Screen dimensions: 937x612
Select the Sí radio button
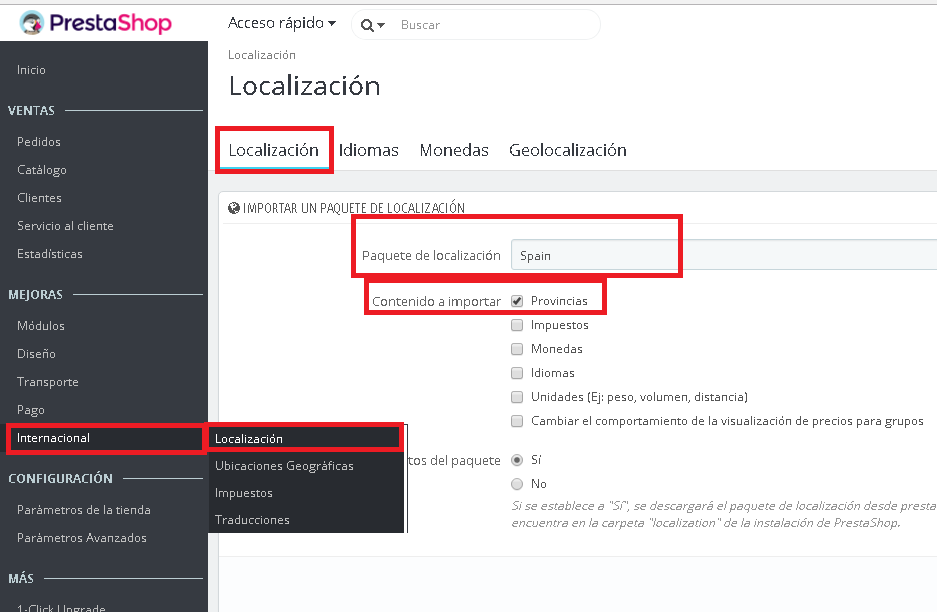click(517, 460)
